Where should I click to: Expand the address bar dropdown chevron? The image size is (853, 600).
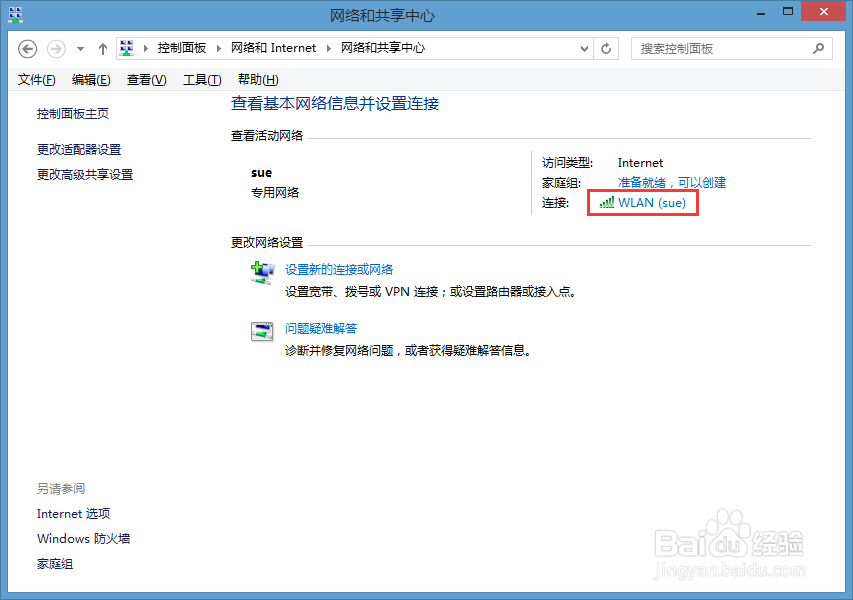[x=581, y=47]
